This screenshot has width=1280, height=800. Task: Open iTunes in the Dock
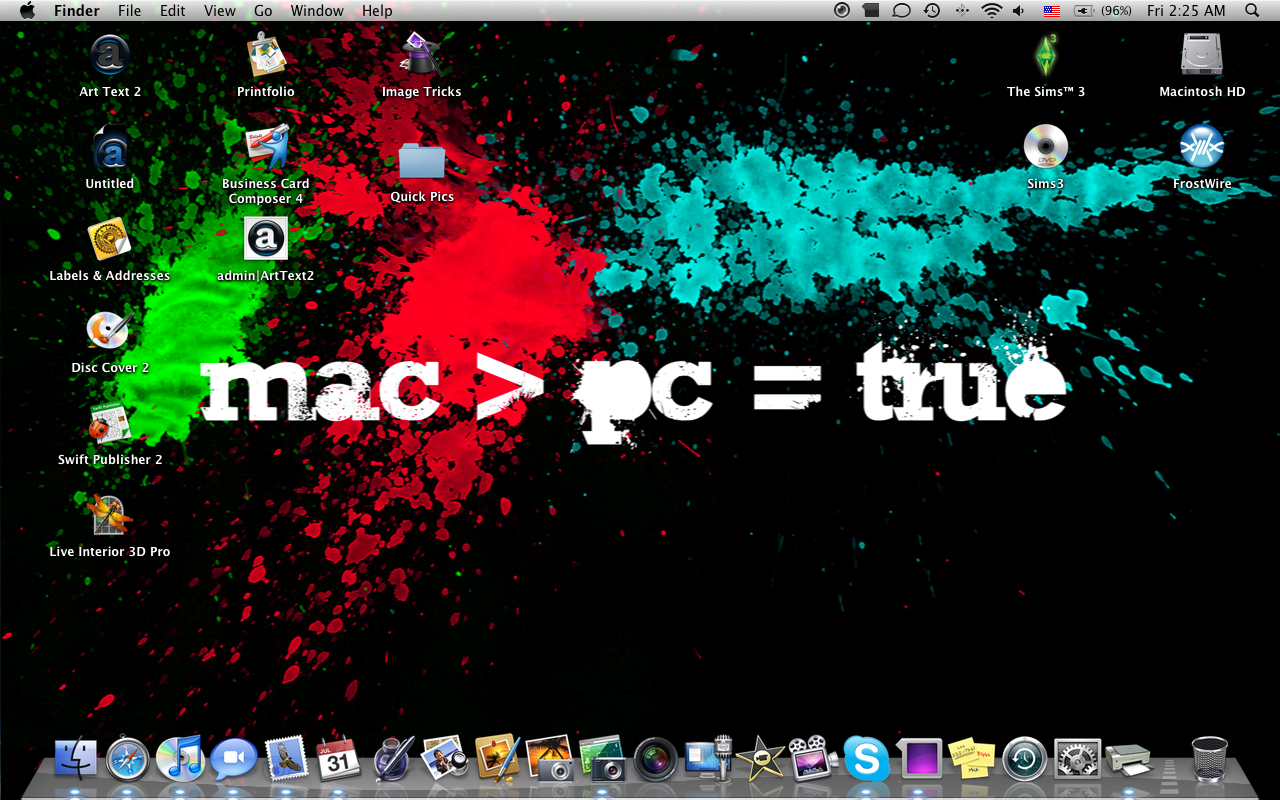click(181, 758)
